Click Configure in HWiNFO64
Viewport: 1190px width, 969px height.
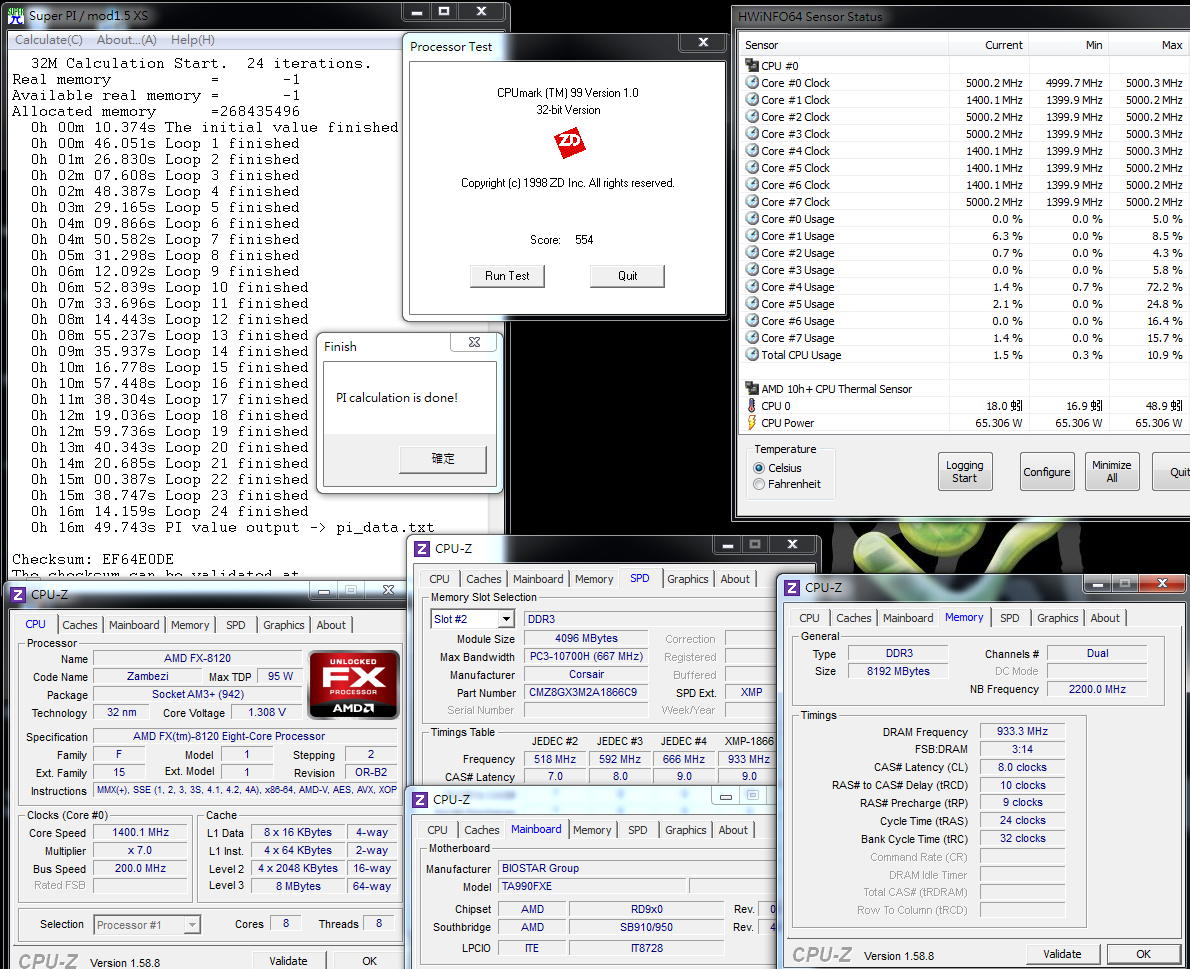1047,471
